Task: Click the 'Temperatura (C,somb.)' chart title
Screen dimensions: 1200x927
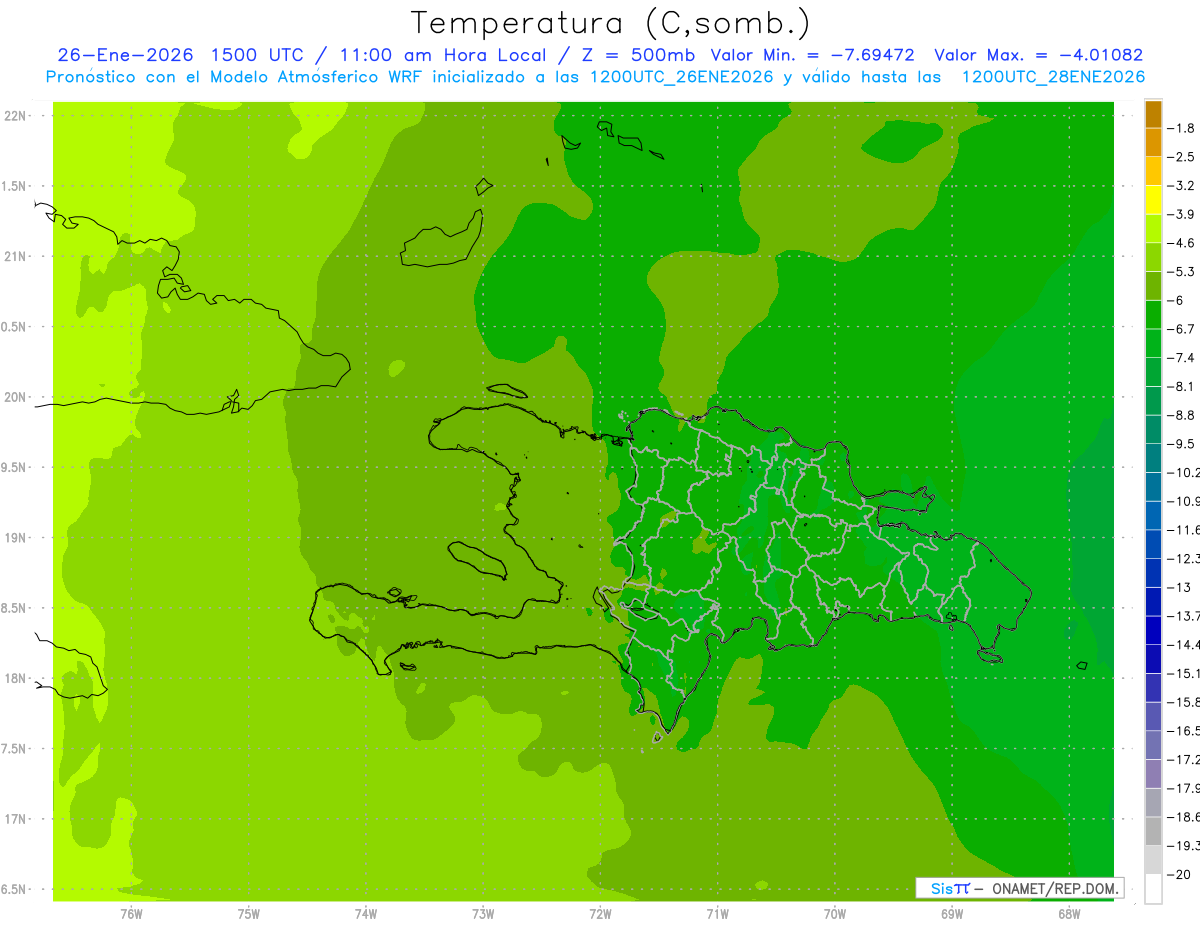Action: pos(611,23)
